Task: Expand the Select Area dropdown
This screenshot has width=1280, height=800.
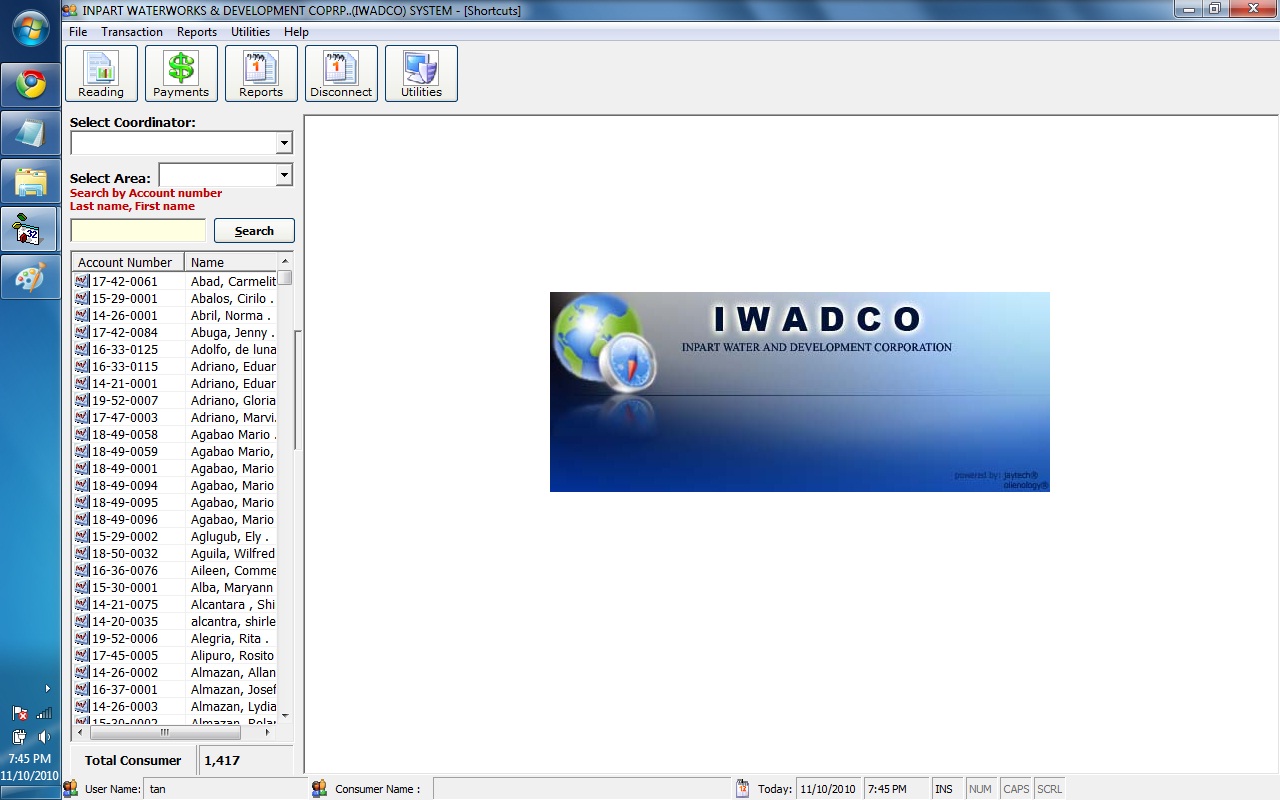Action: coord(285,174)
